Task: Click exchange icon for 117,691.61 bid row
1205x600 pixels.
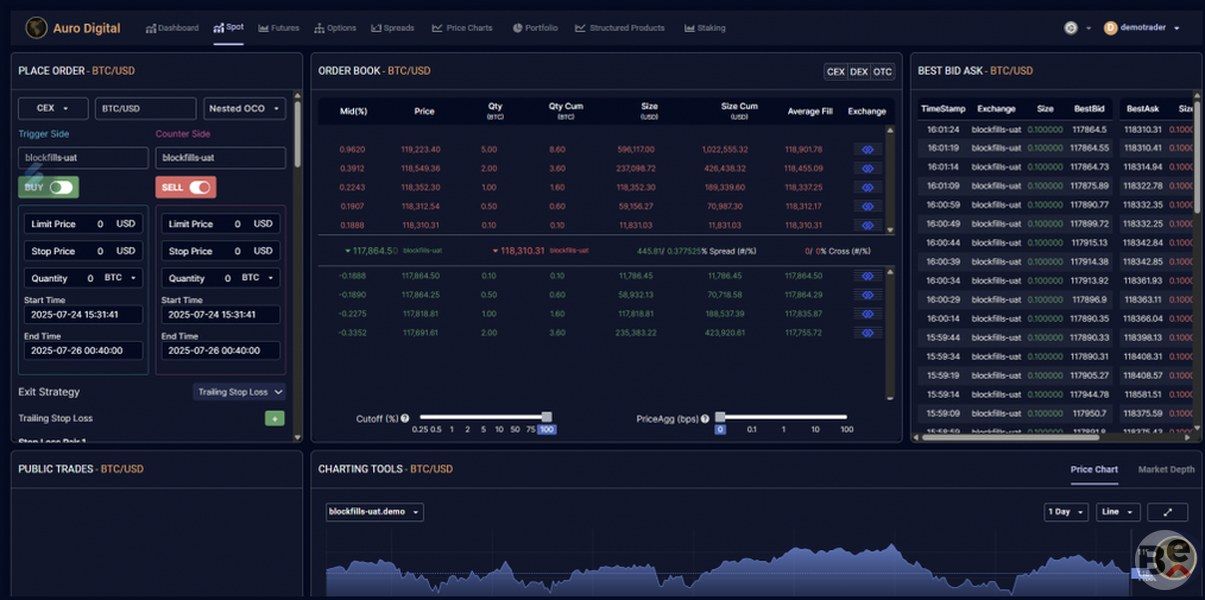Action: click(x=867, y=333)
